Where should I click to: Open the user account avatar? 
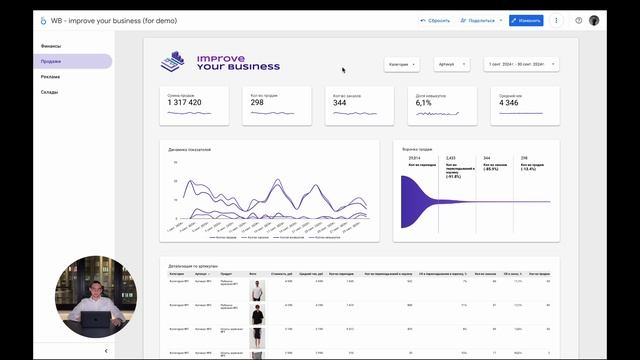click(x=594, y=20)
